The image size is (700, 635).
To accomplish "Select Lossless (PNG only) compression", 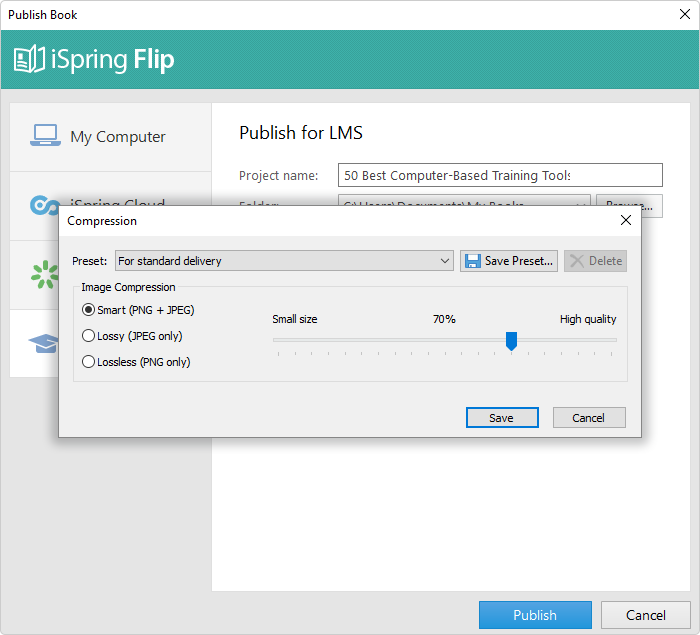I will pos(136,362).
